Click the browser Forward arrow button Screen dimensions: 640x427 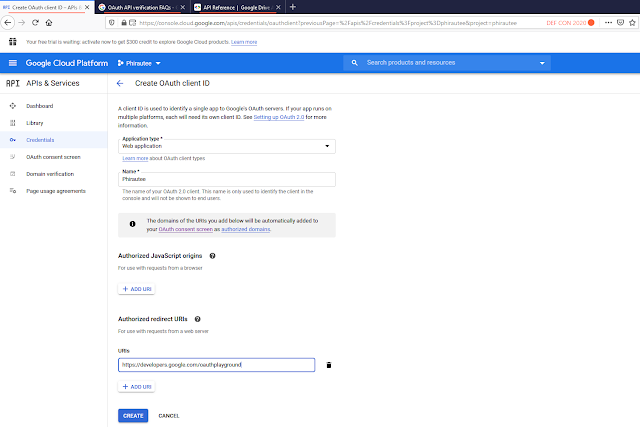(22, 22)
